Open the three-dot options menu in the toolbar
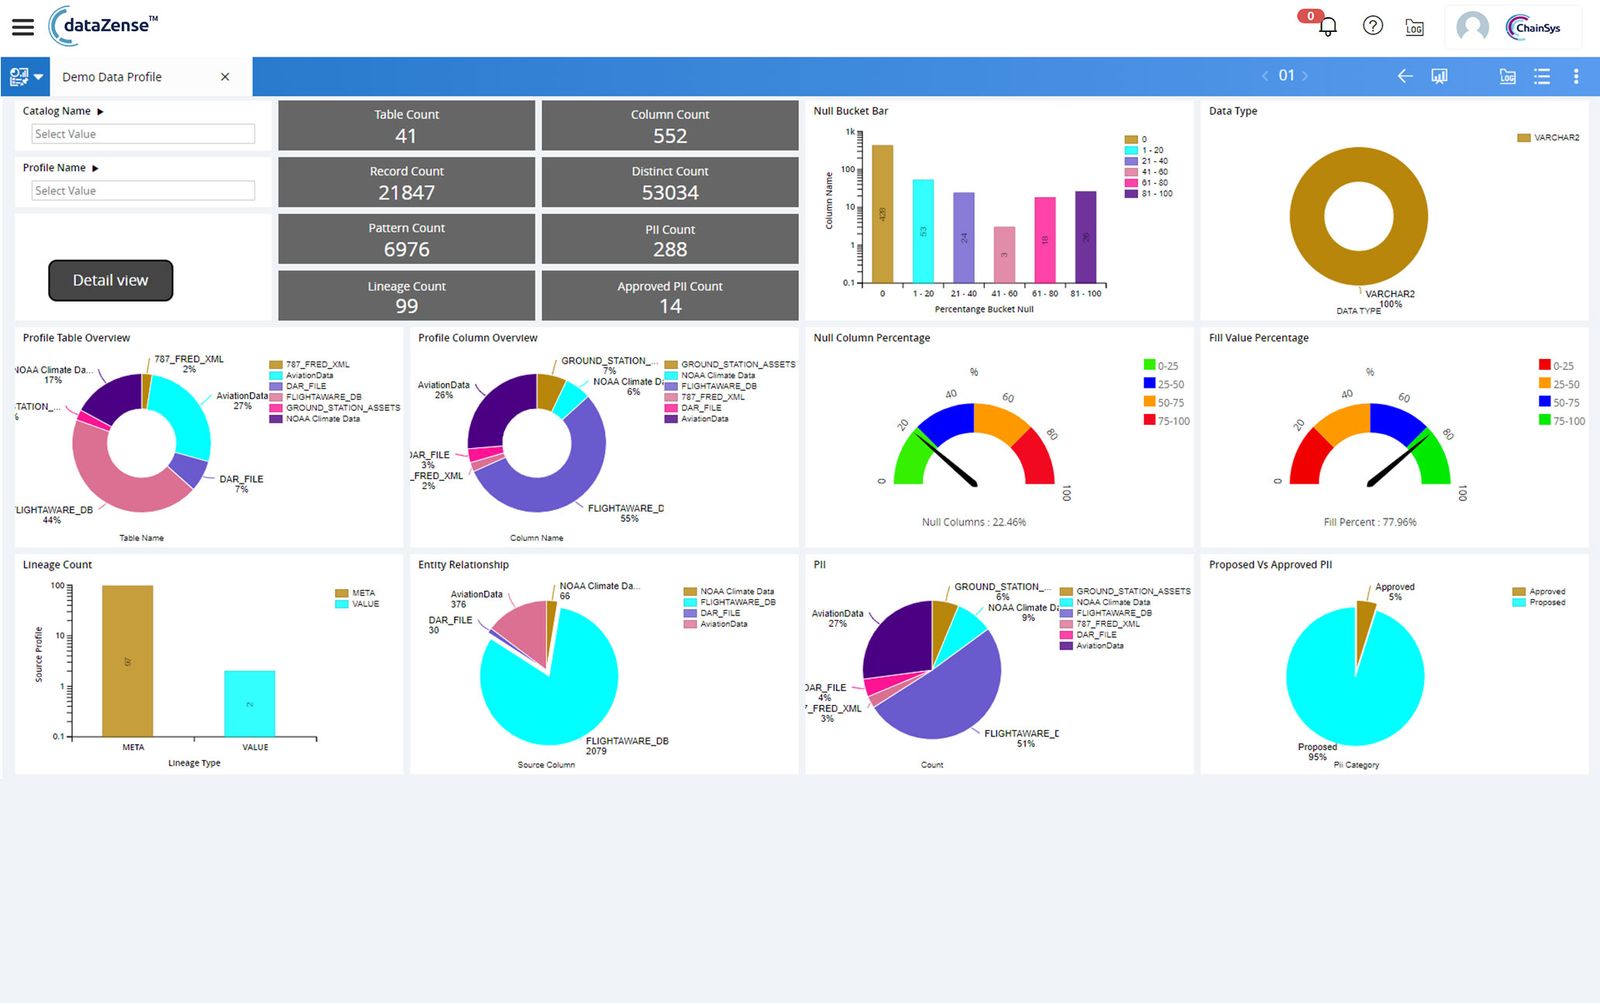The image size is (1600, 1003). point(1575,76)
